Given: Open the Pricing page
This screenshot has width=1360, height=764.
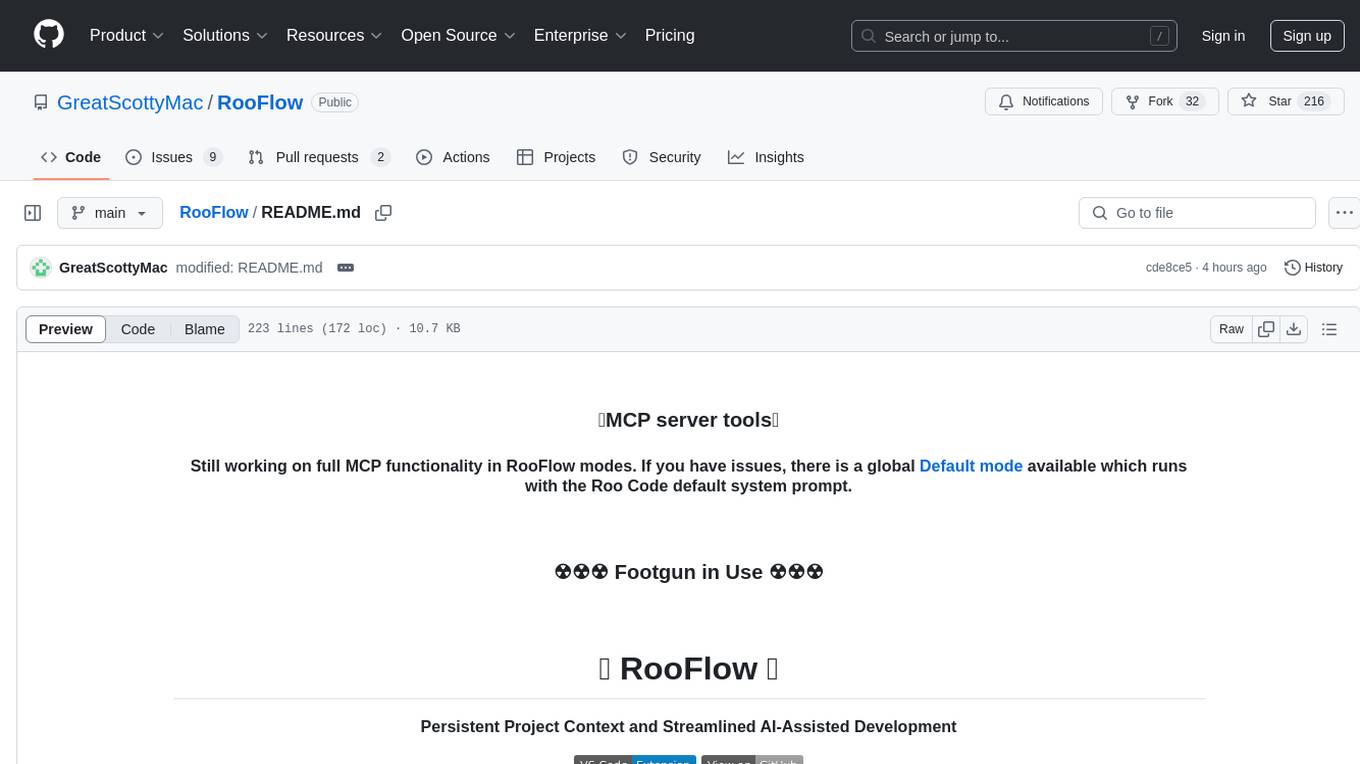Looking at the screenshot, I should point(670,35).
